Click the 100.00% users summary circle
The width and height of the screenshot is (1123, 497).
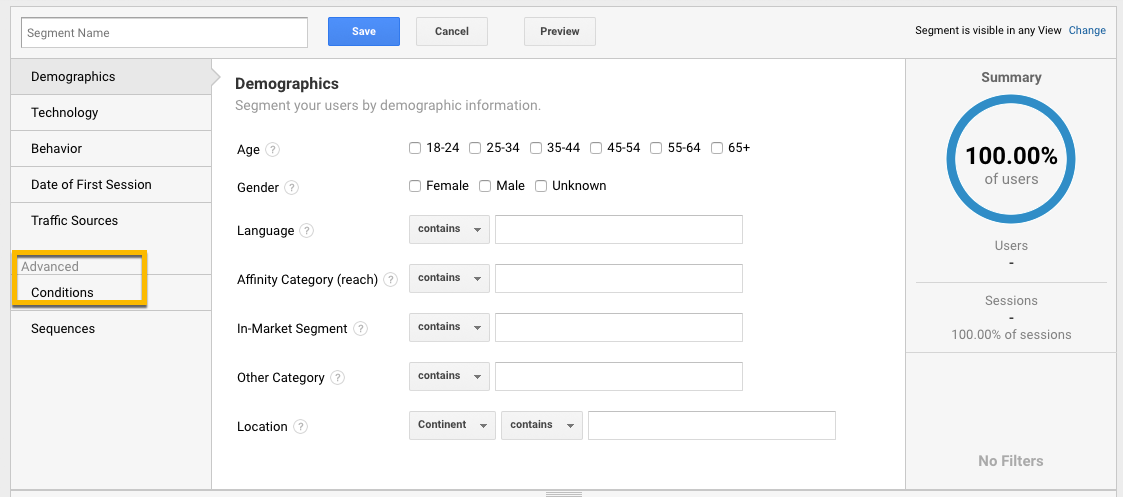1011,159
